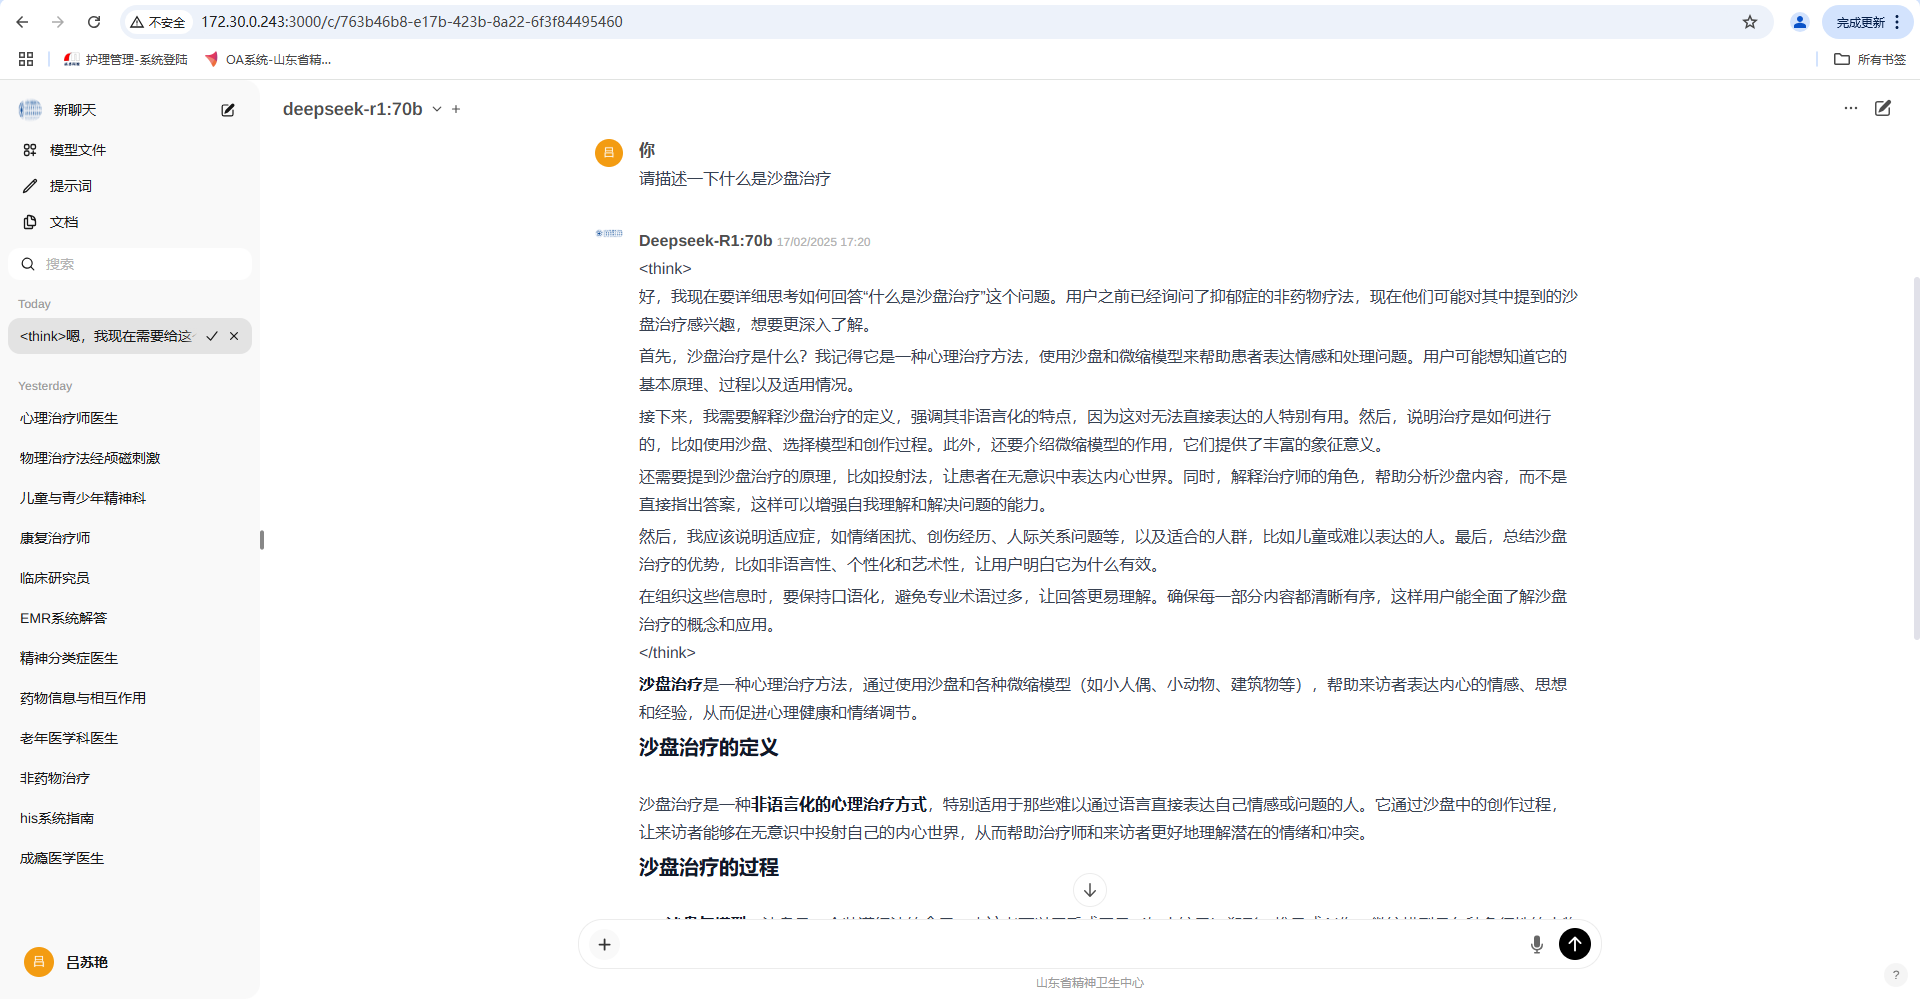The height and width of the screenshot is (999, 1920).
Task: Open his系统指南 chat
Action: point(130,818)
